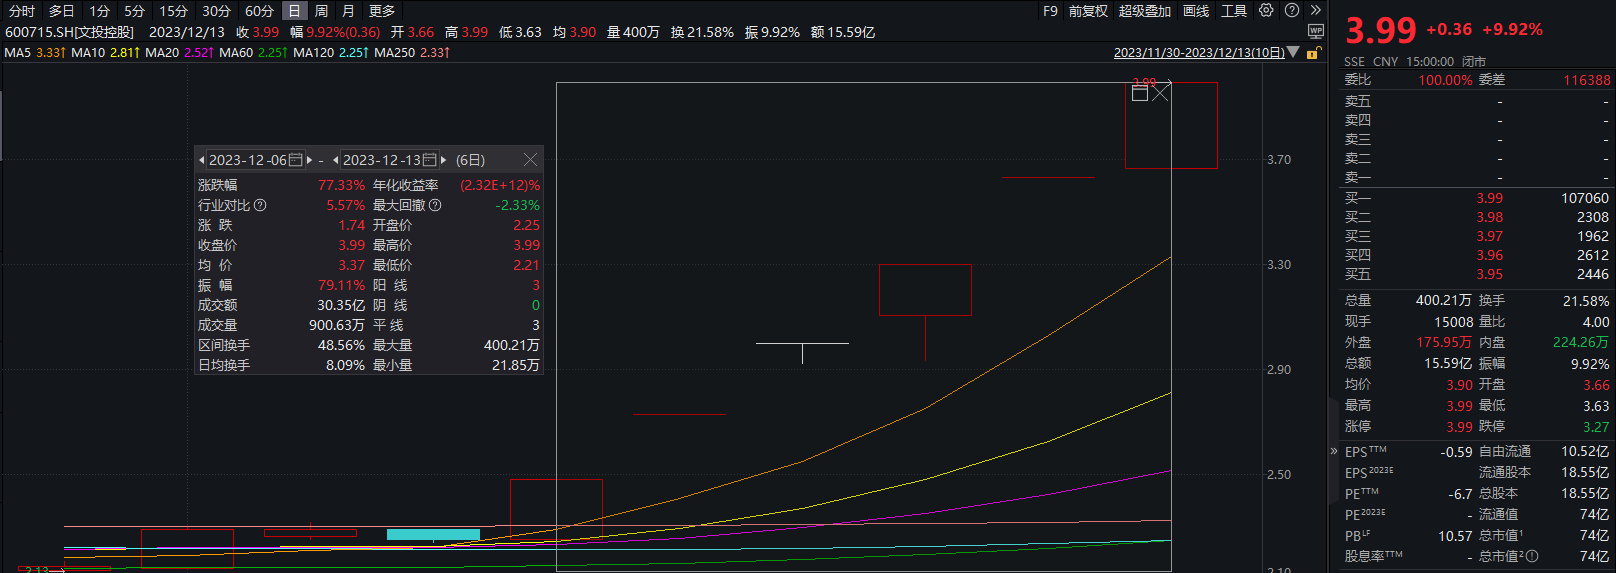Close the interval statistics popup

coord(530,160)
